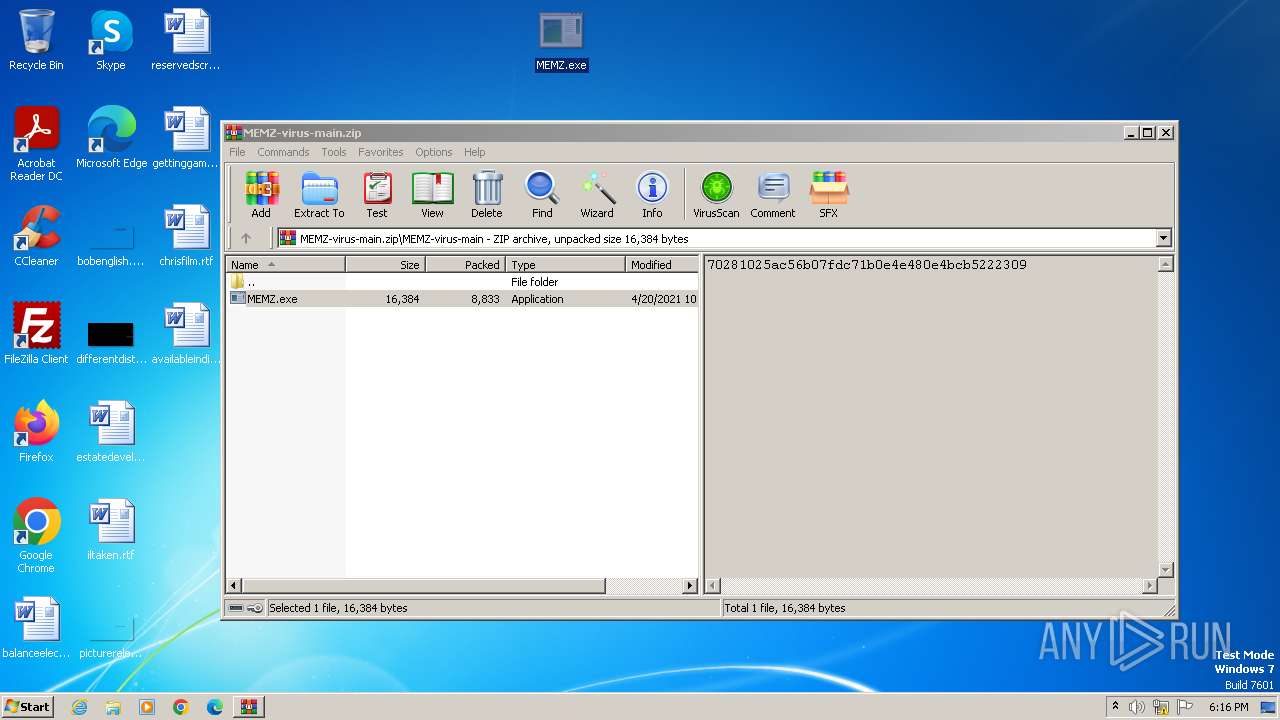Open the Commands menu
The image size is (1280, 720).
(283, 152)
